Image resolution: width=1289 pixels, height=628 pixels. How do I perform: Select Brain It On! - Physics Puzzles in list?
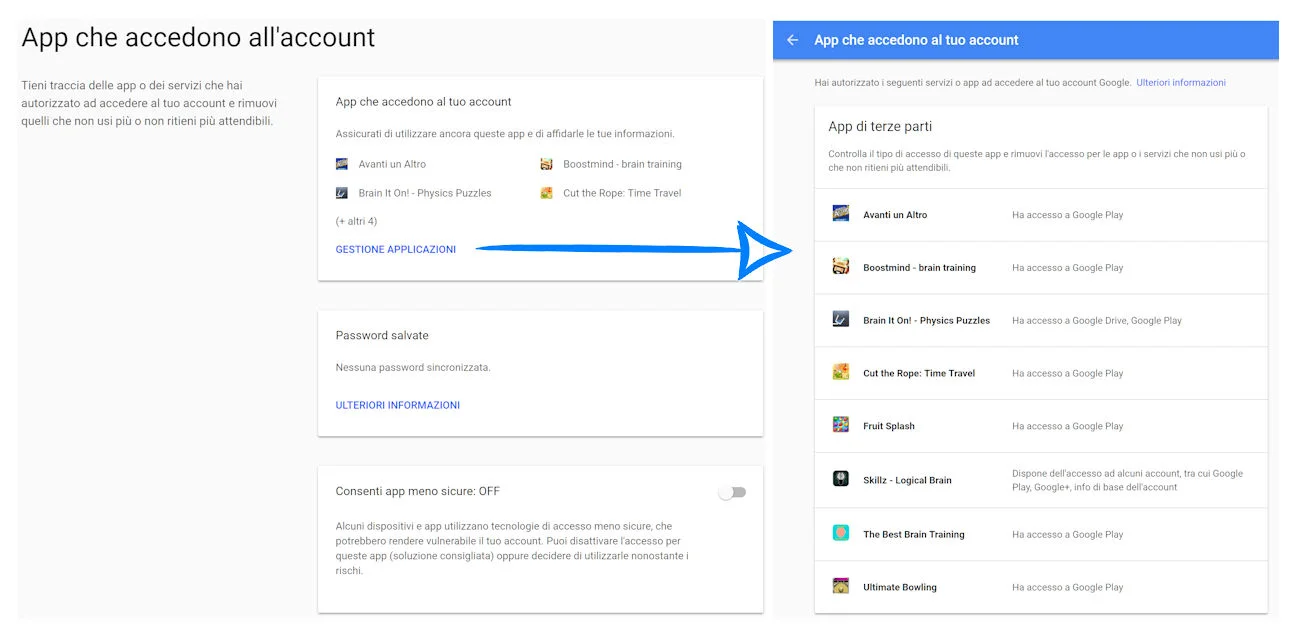(926, 321)
